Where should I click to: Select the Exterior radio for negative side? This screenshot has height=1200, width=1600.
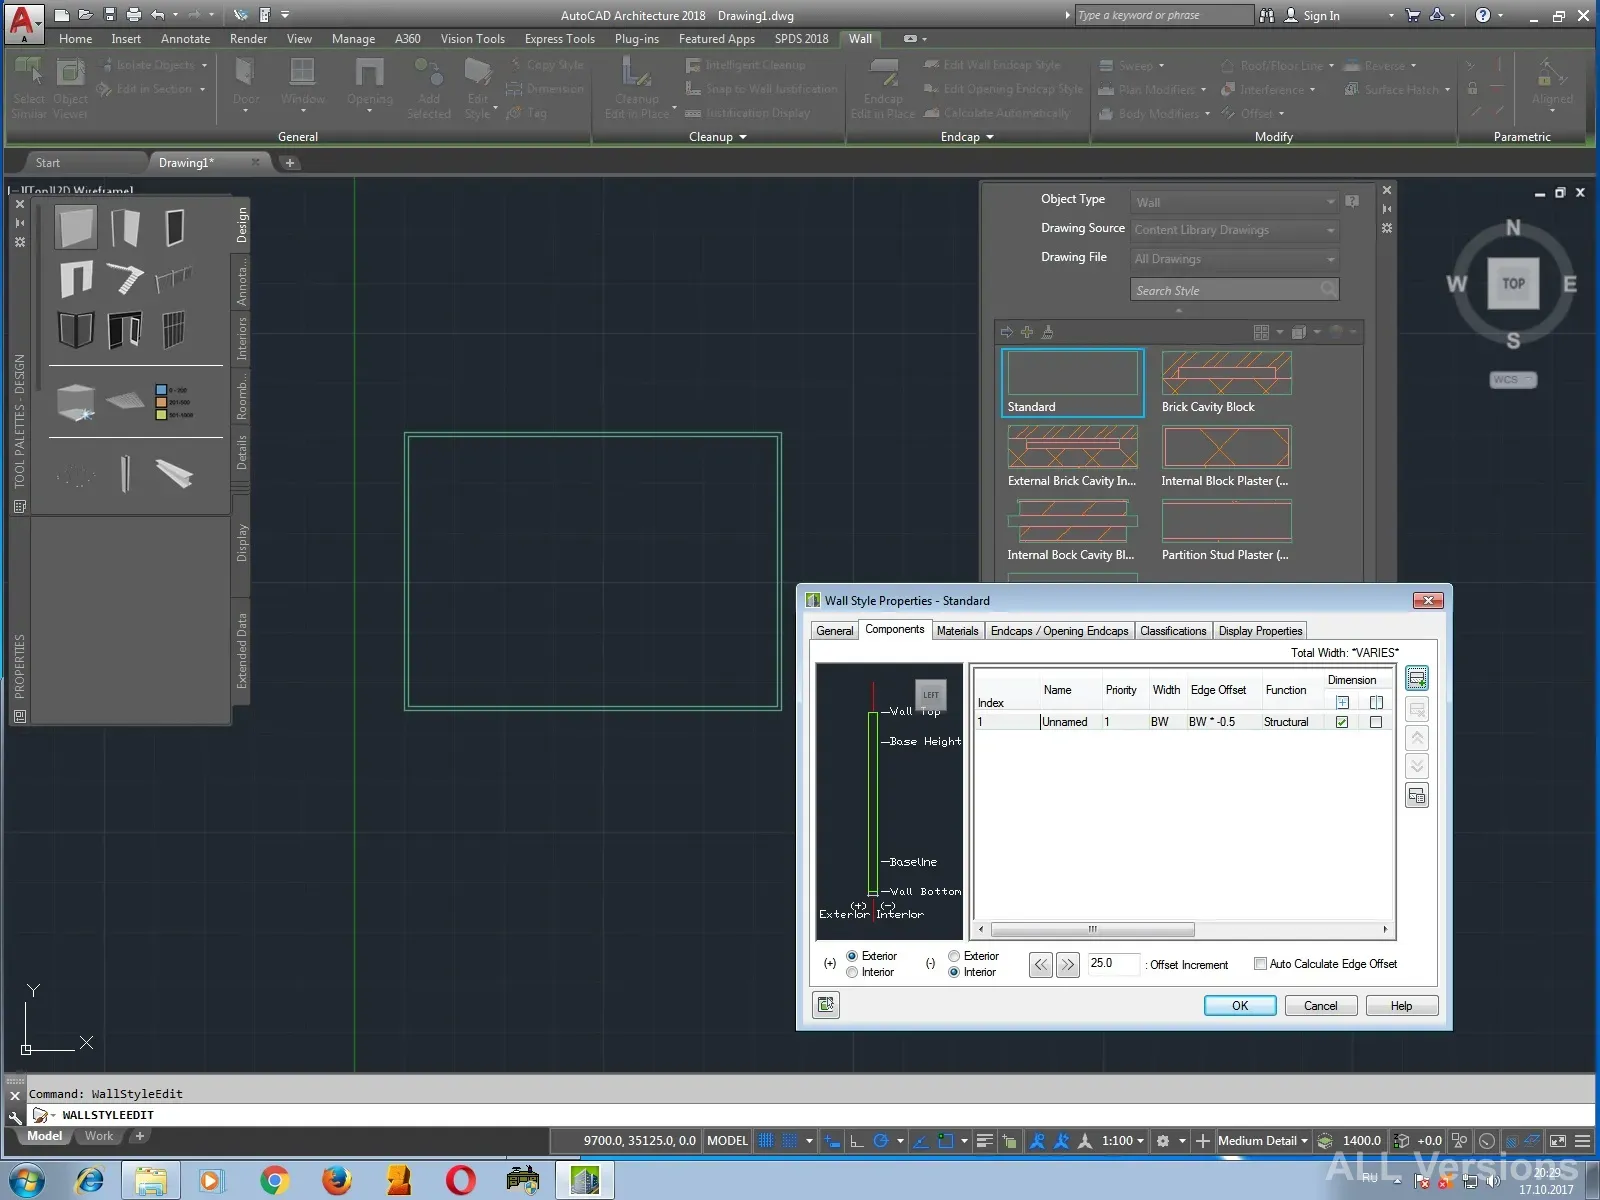point(954,956)
